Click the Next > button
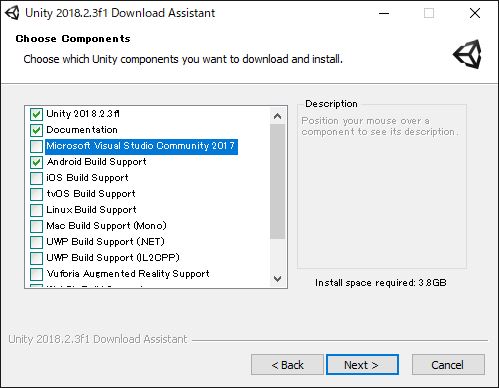 click(x=362, y=365)
